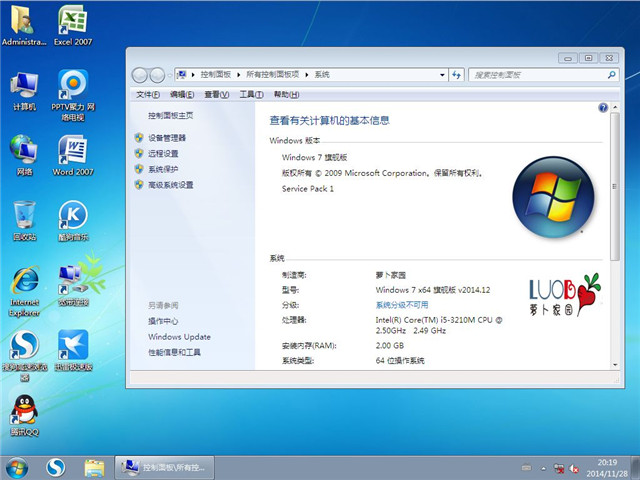Screen dimensions: 640x480
Task: Click the 系统分级不可用 link
Action: 402,305
